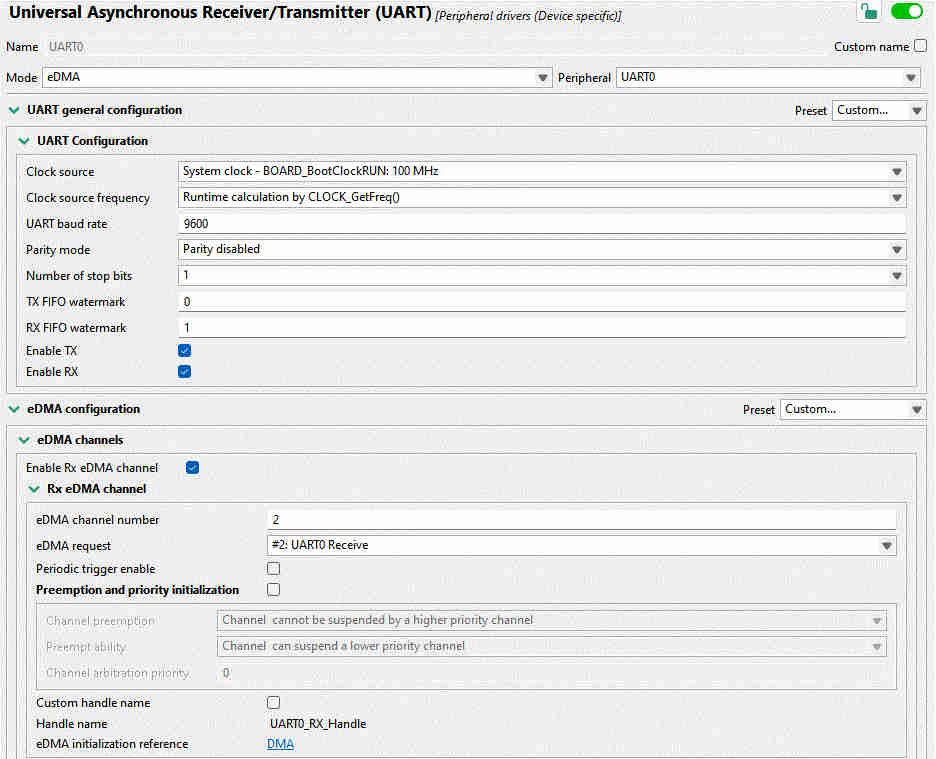This screenshot has height=759, width=936.
Task: Check the Custom name checkbox
Action: click(x=920, y=45)
